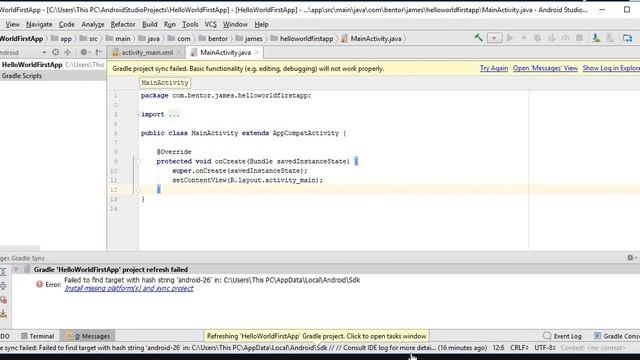Open the Messages panel gear settings
640x360 pixels.
tap(631, 258)
